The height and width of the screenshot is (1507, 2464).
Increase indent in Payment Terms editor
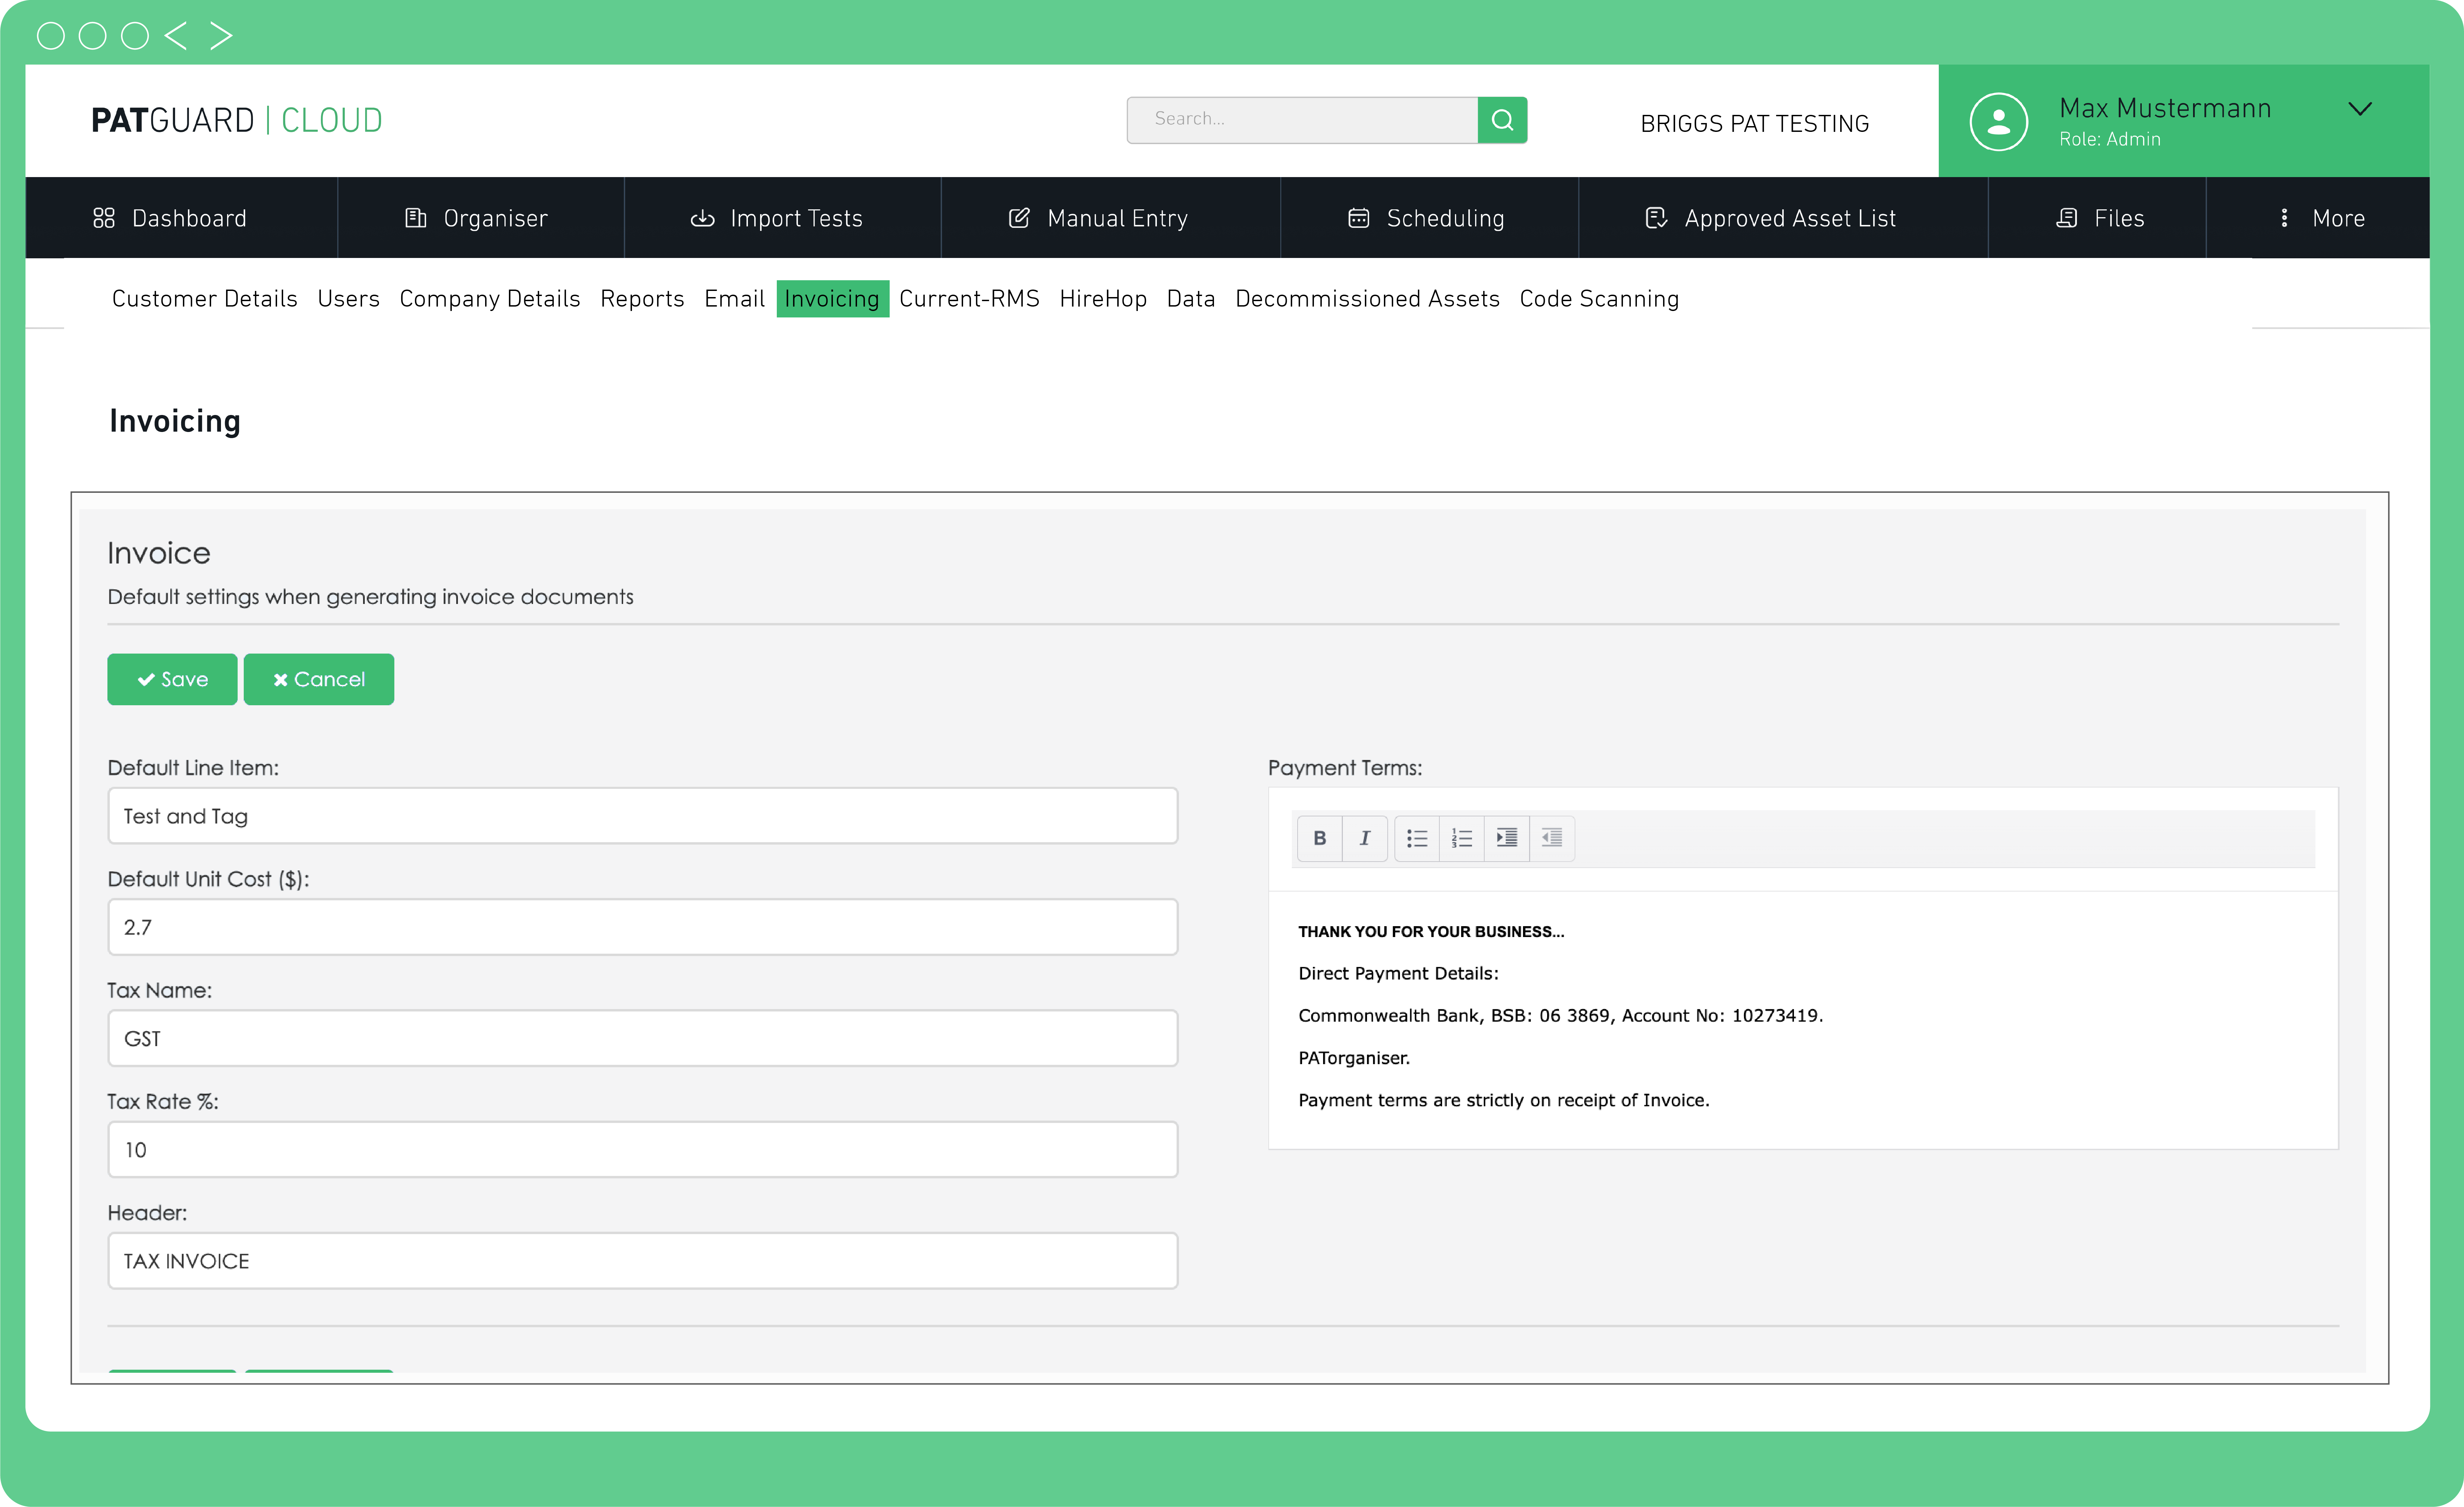pos(1507,838)
